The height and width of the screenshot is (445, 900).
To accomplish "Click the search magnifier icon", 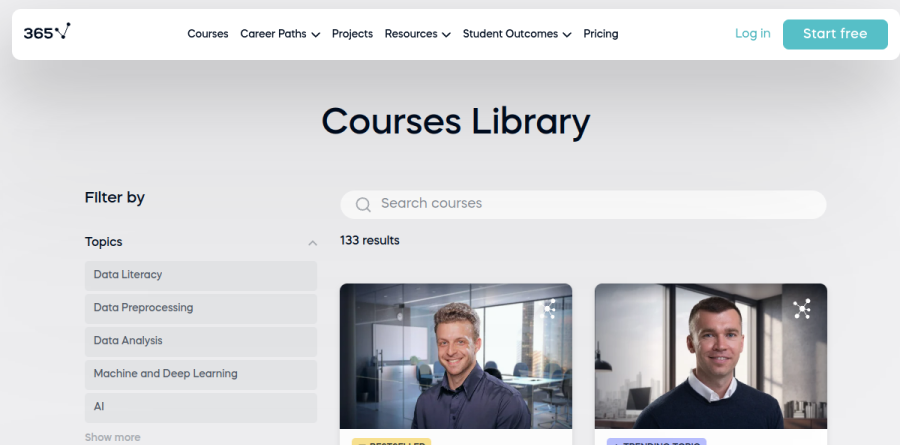I will click(363, 204).
